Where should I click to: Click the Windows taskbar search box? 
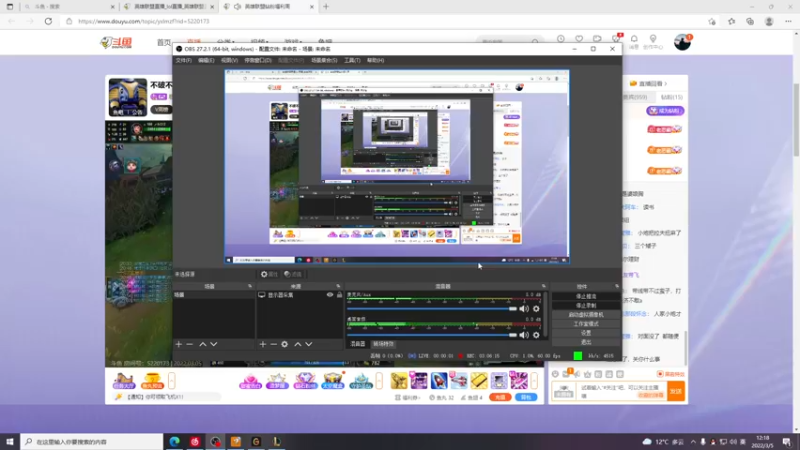(92, 442)
